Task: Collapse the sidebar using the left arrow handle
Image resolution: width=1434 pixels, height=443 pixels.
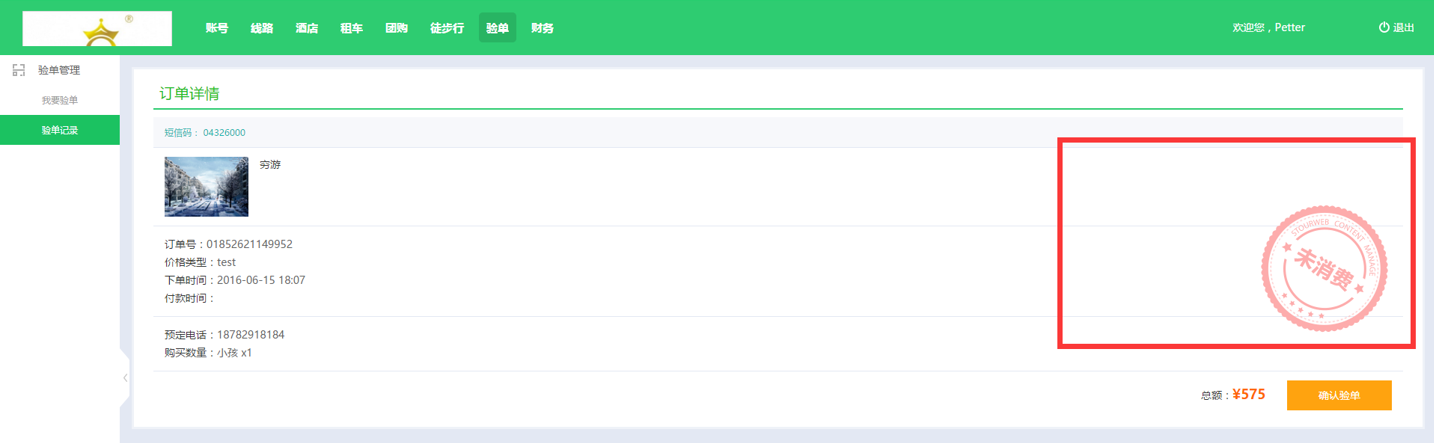Action: tap(125, 378)
